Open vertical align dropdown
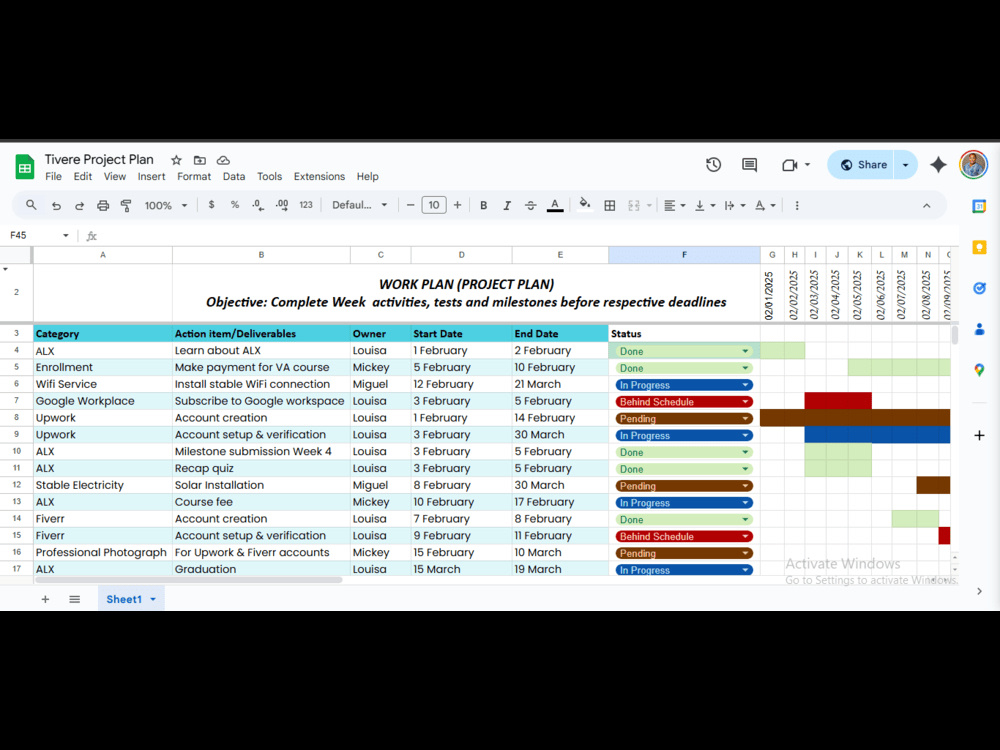Screen dimensions: 1000x750 pos(705,205)
